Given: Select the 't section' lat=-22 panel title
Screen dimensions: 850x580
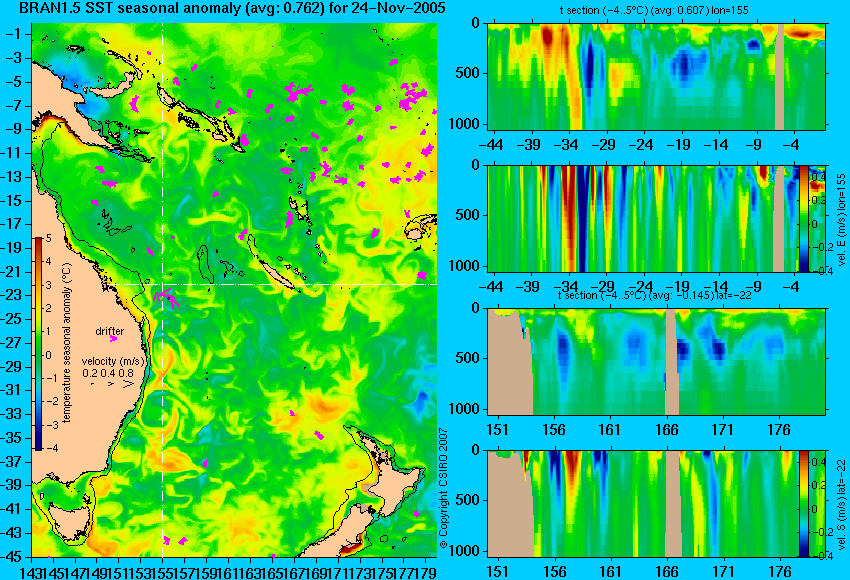Looking at the screenshot, I should 654,295.
